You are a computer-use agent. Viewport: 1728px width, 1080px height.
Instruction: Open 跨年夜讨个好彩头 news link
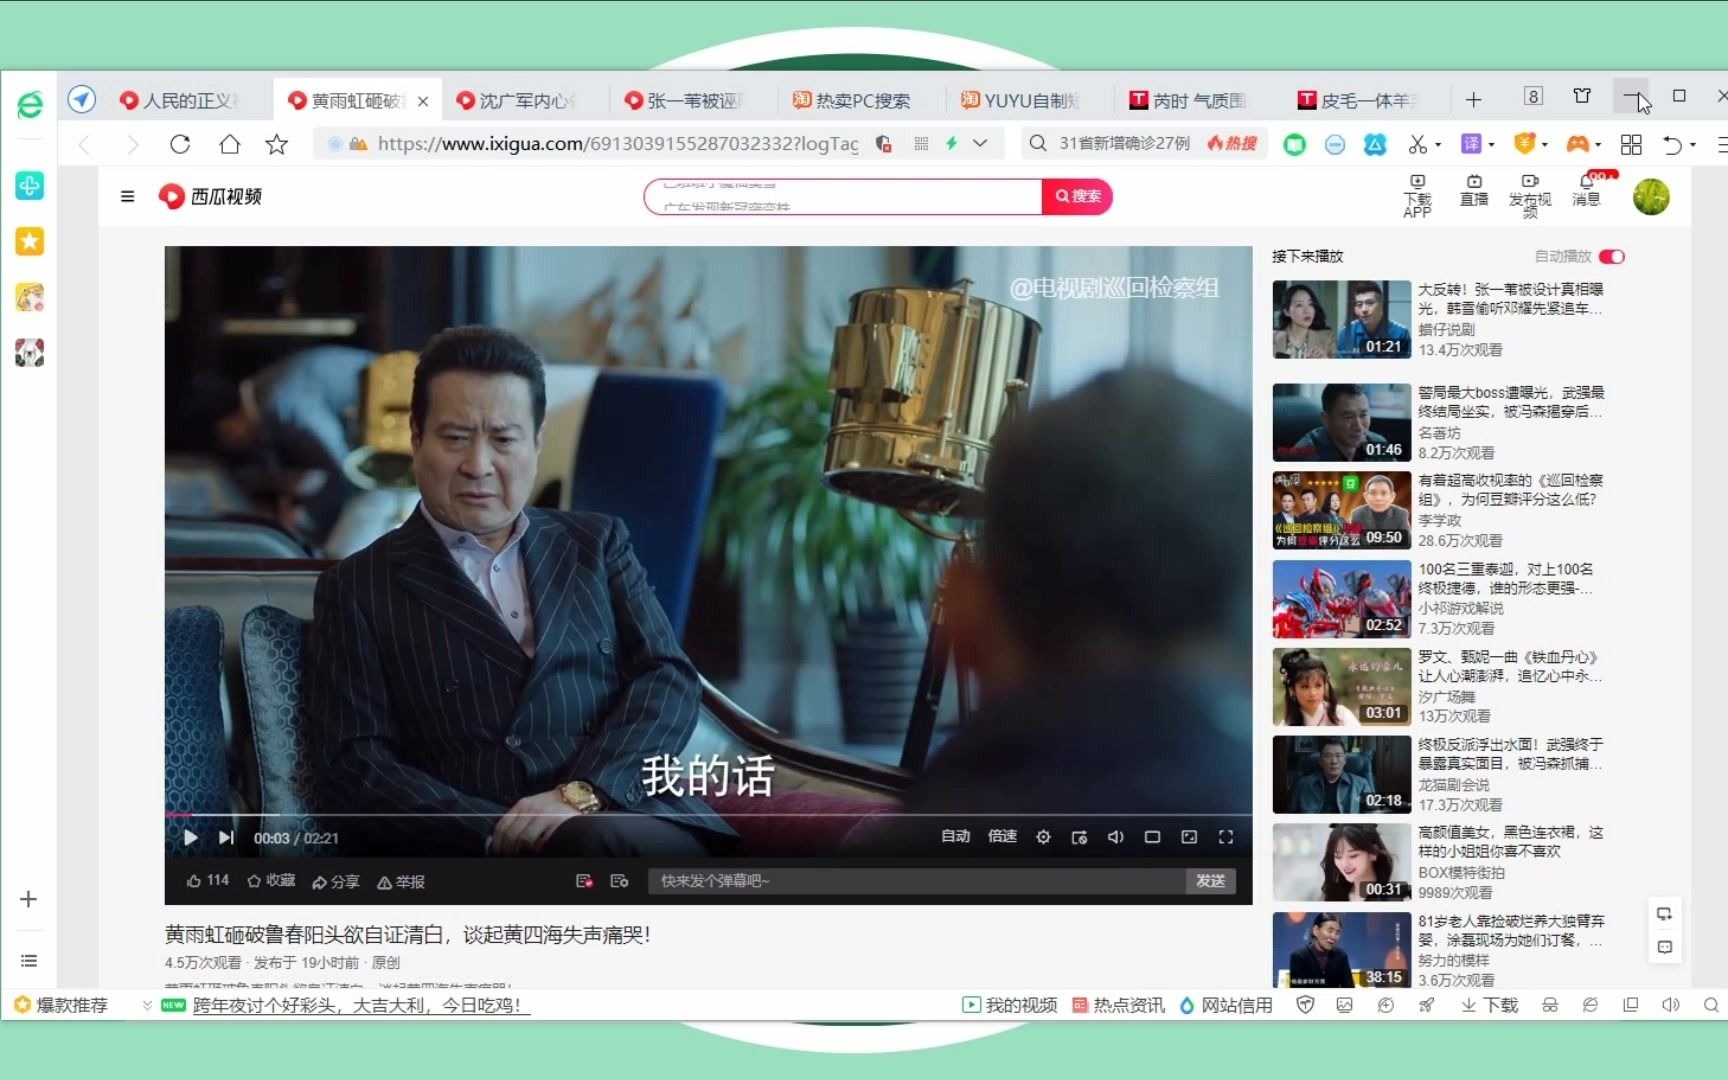tap(360, 1005)
